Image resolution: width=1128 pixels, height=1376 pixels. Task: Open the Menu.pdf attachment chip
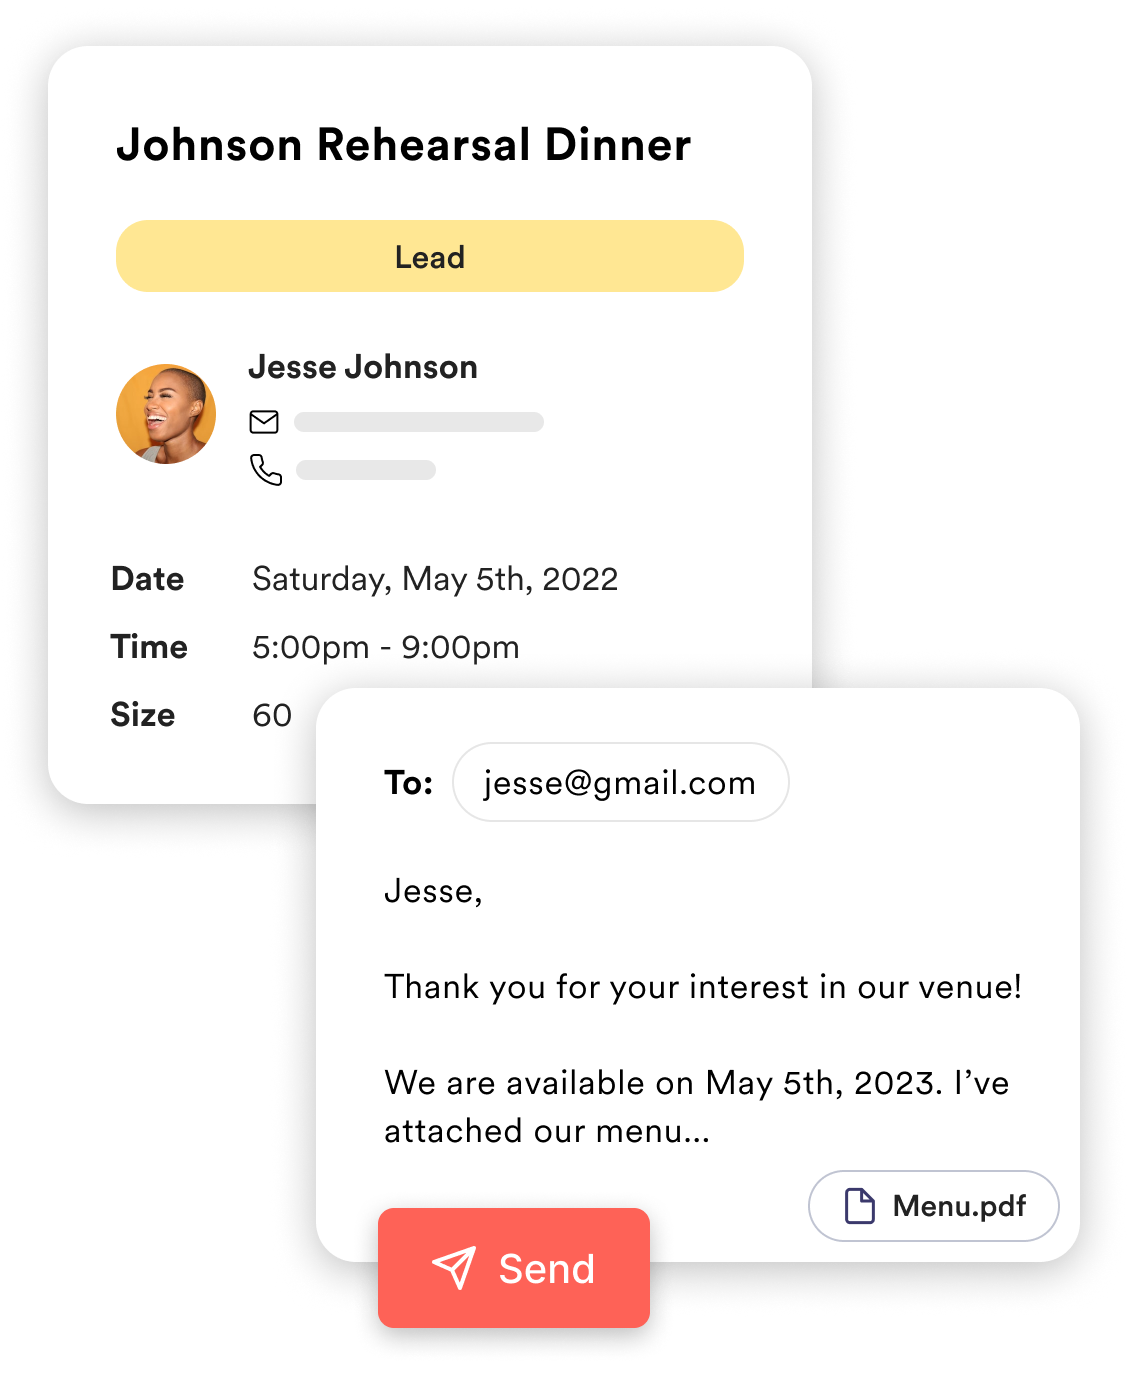click(x=934, y=1206)
